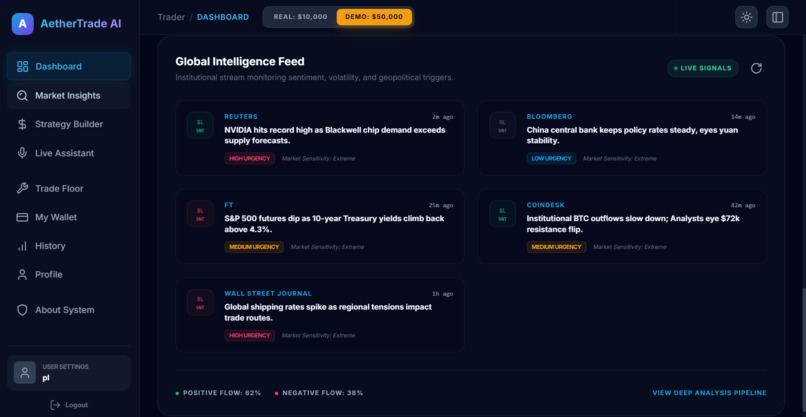Screen dimensions: 806x417
Task: Click the LIVE SIGNALS badge
Action: (703, 68)
